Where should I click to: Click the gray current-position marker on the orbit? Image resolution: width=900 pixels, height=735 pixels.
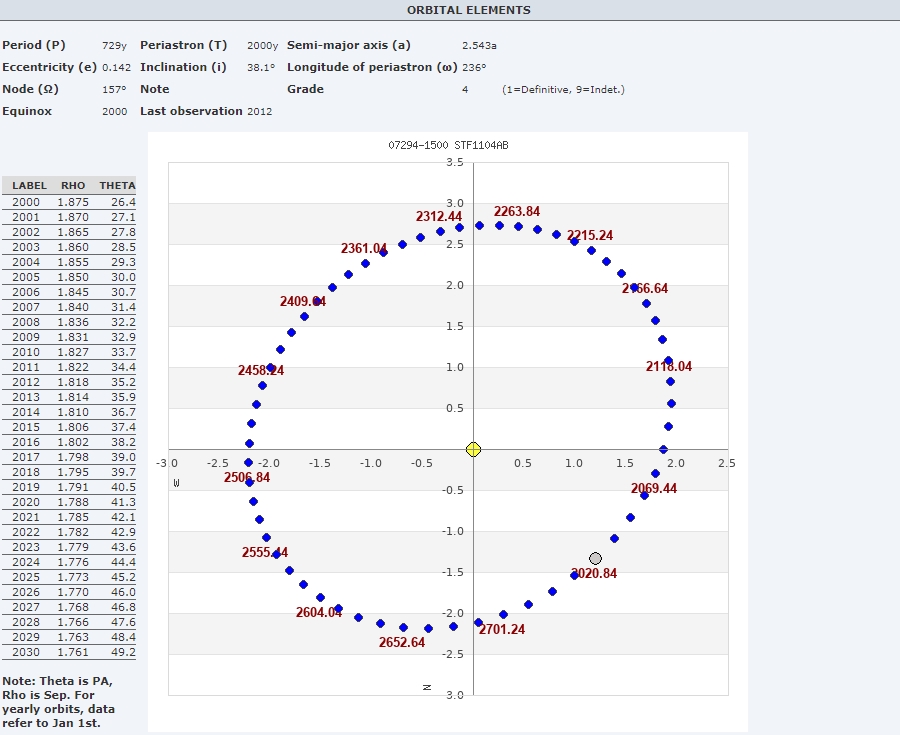point(595,558)
